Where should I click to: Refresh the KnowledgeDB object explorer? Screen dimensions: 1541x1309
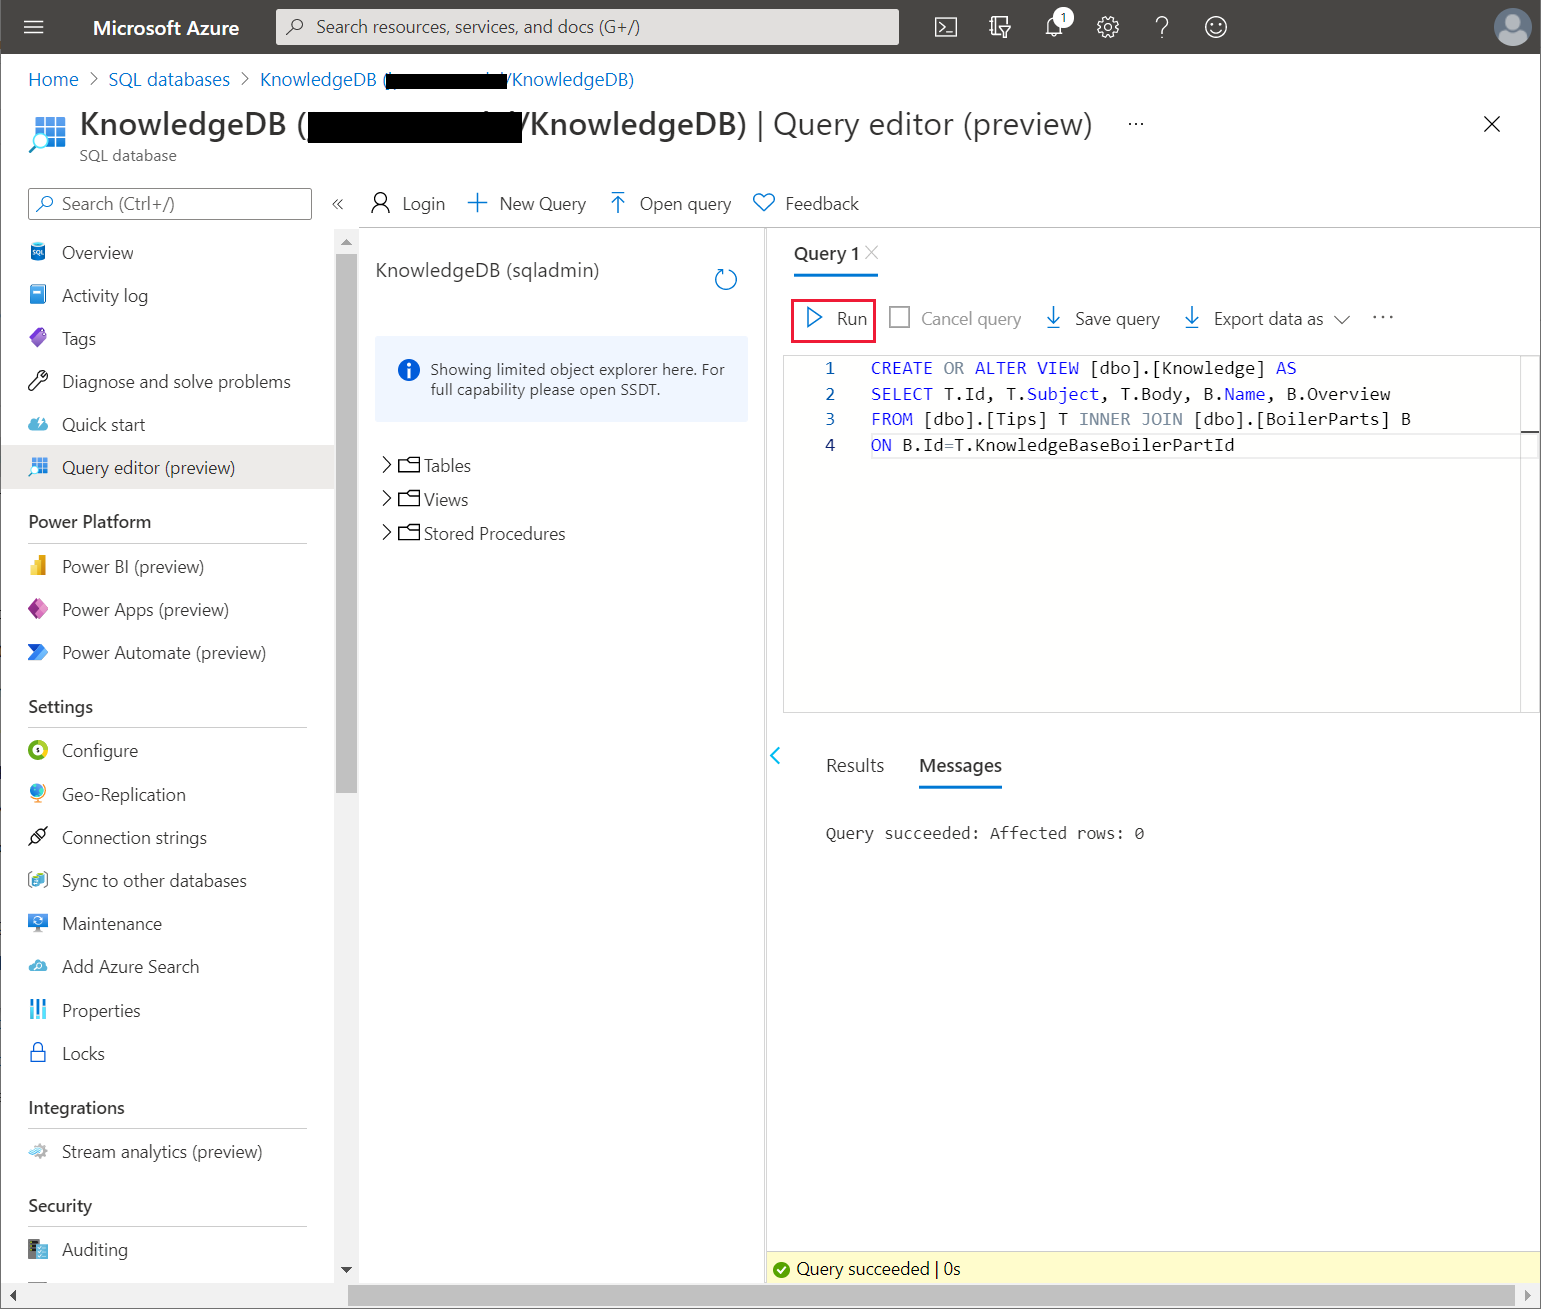(726, 280)
